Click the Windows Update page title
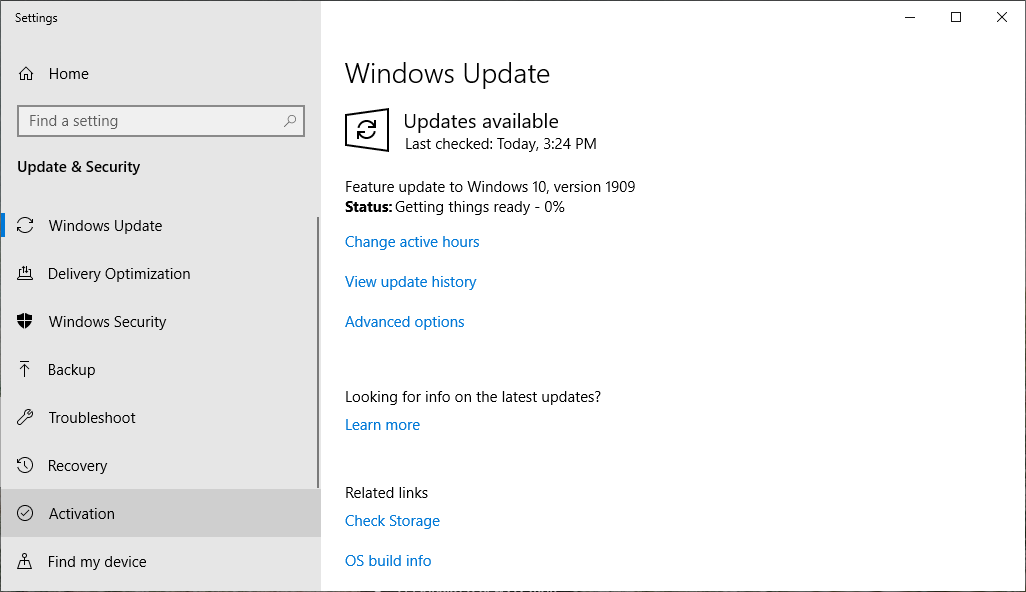The width and height of the screenshot is (1026, 592). [x=447, y=73]
